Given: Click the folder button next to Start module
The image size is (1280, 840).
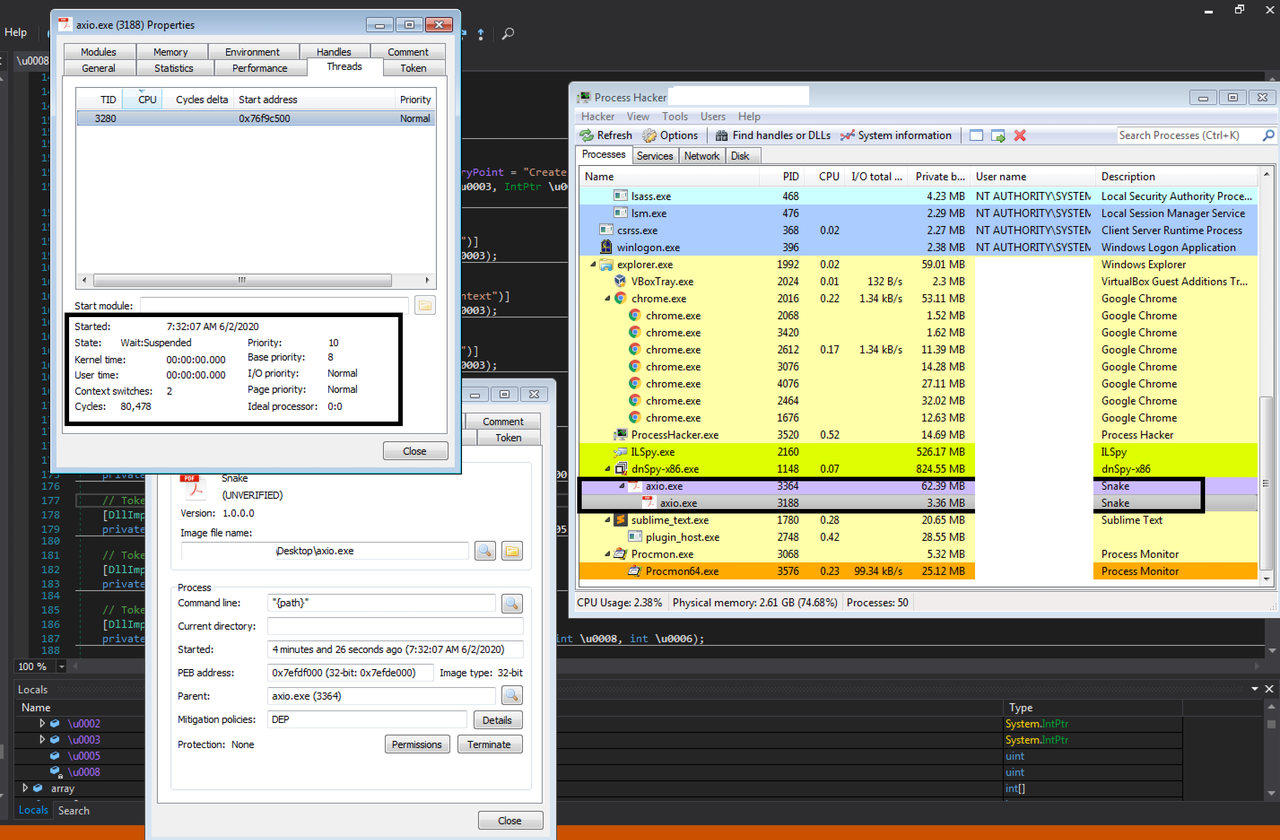Looking at the screenshot, I should pyautogui.click(x=425, y=305).
